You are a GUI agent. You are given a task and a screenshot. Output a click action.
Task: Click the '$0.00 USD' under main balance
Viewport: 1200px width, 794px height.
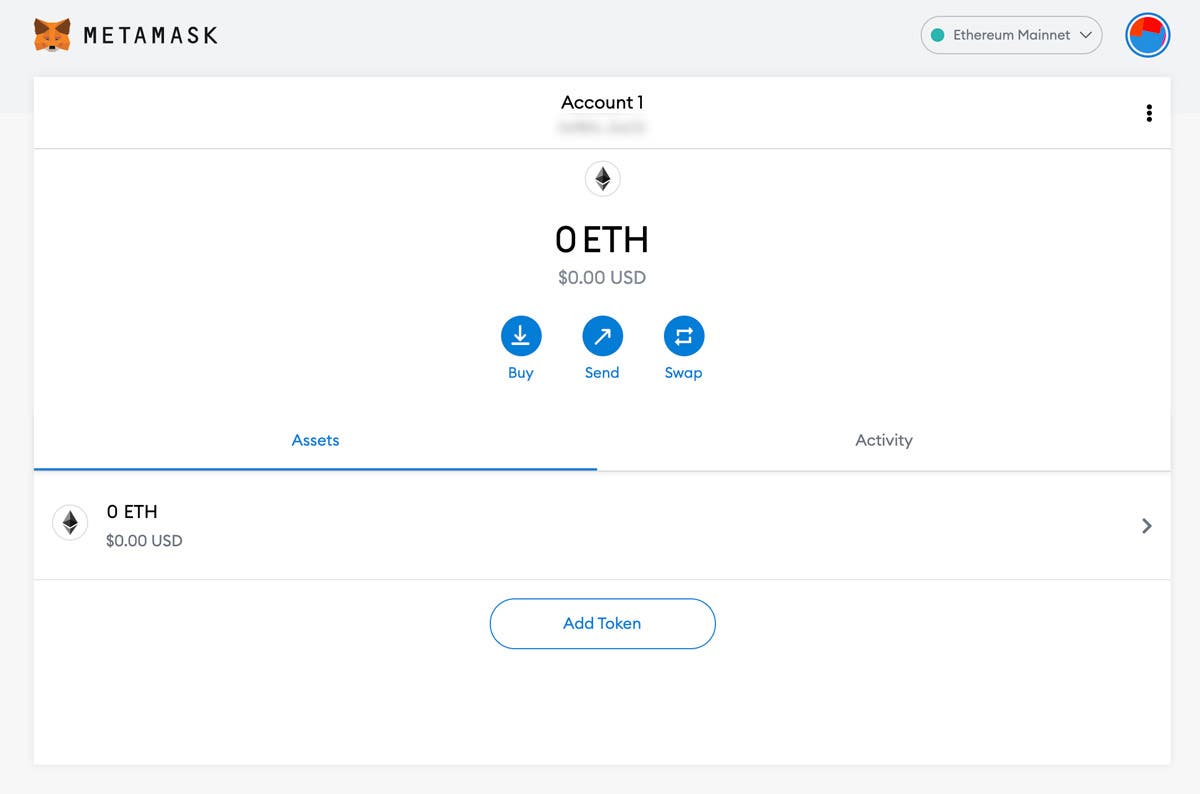(x=602, y=277)
